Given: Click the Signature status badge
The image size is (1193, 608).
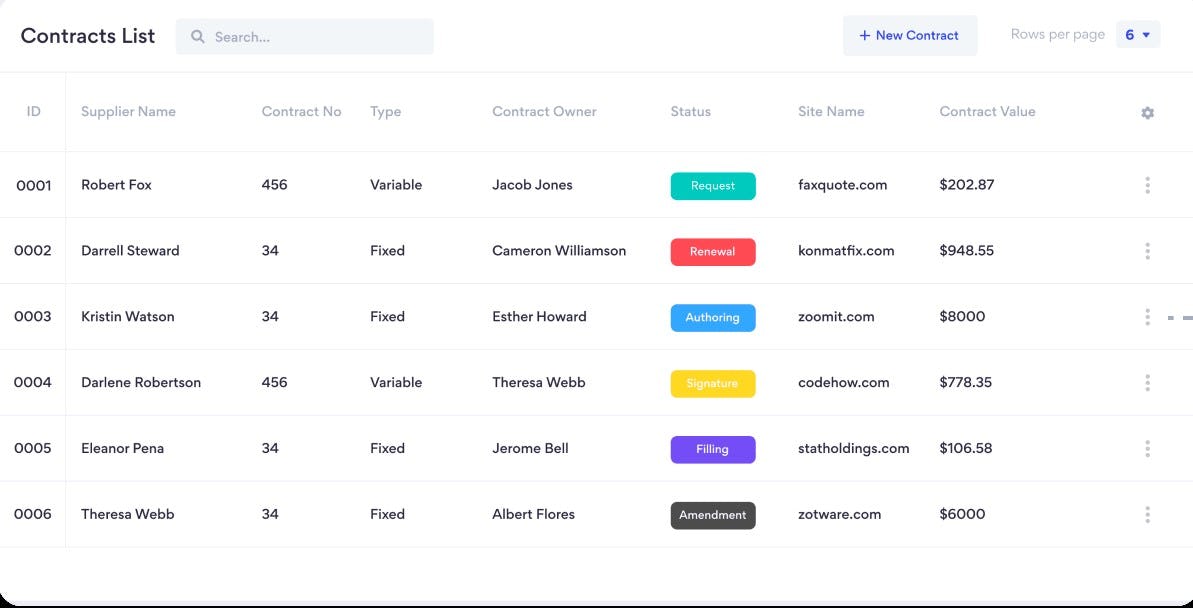Looking at the screenshot, I should pos(713,383).
